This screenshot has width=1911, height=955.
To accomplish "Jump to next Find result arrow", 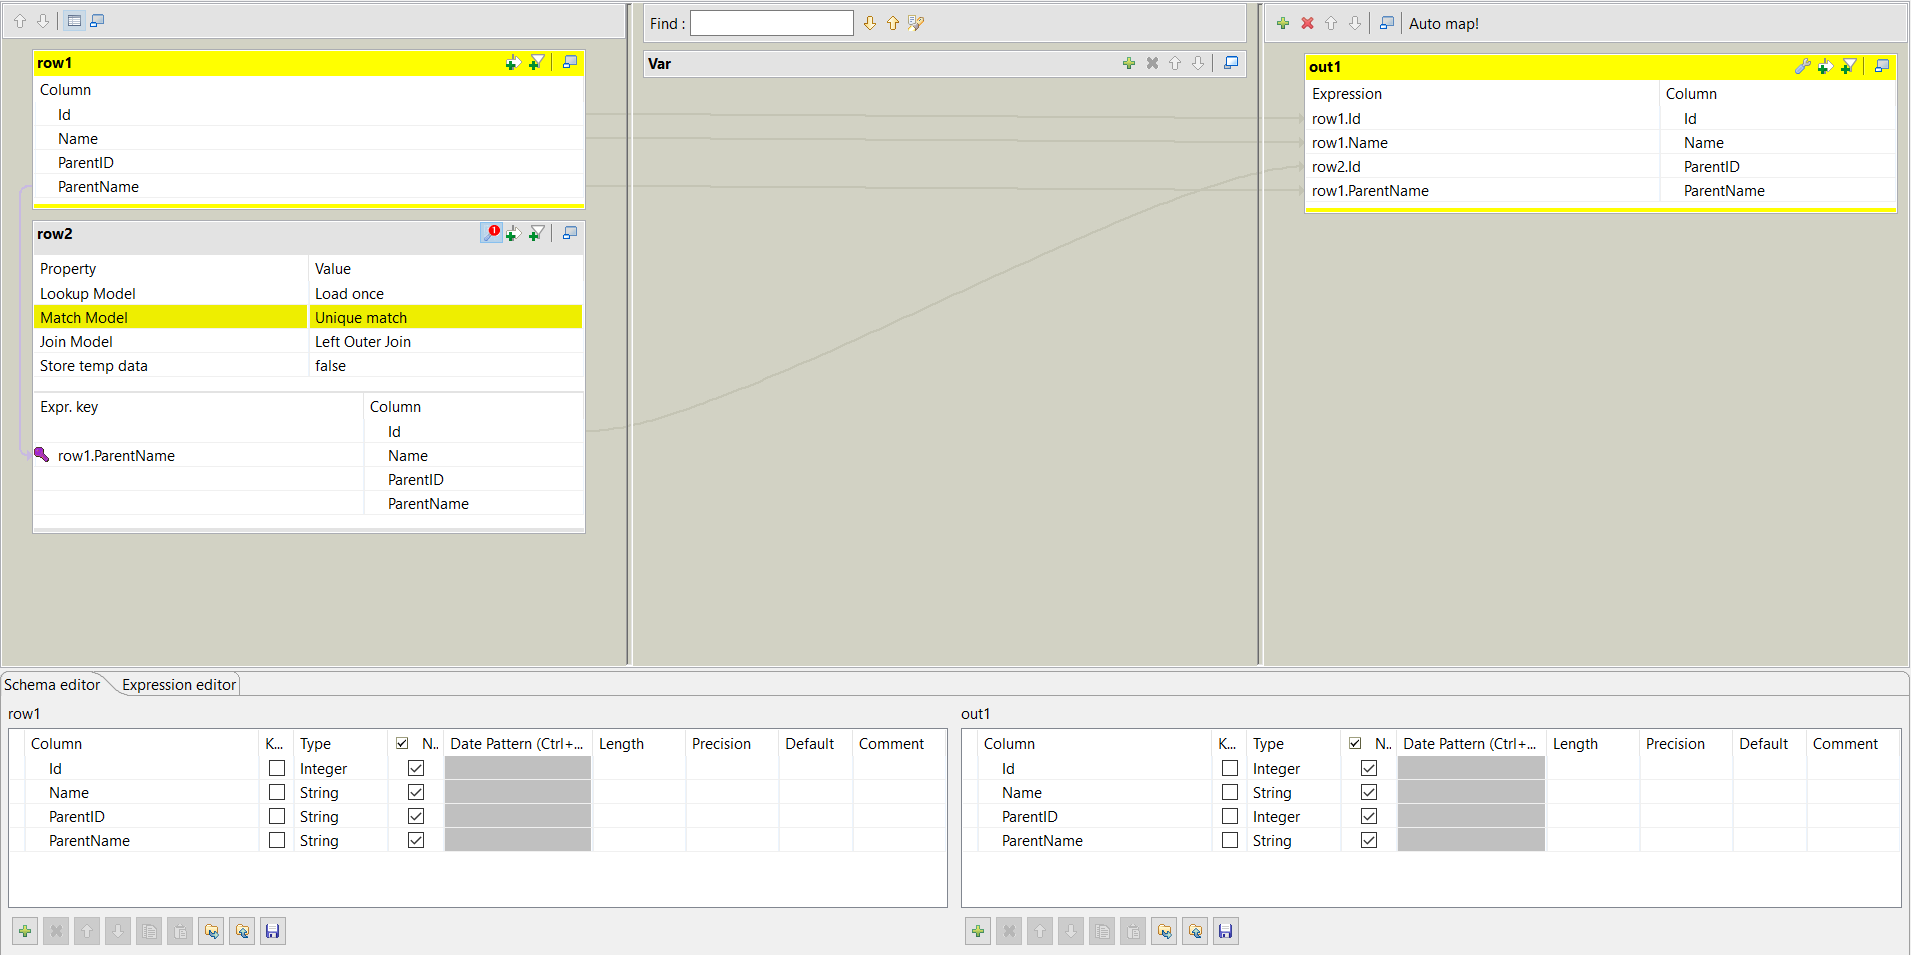I will pos(870,23).
